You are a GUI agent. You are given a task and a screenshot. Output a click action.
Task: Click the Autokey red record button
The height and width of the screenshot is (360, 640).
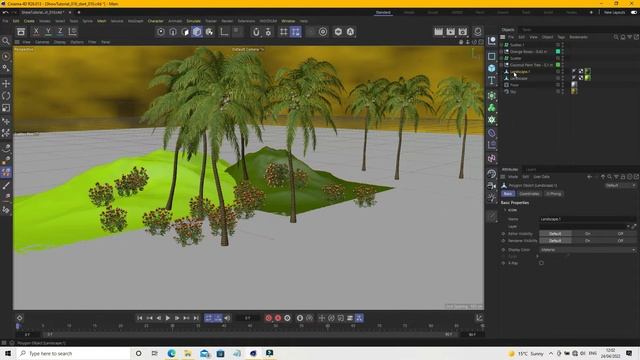point(278,318)
